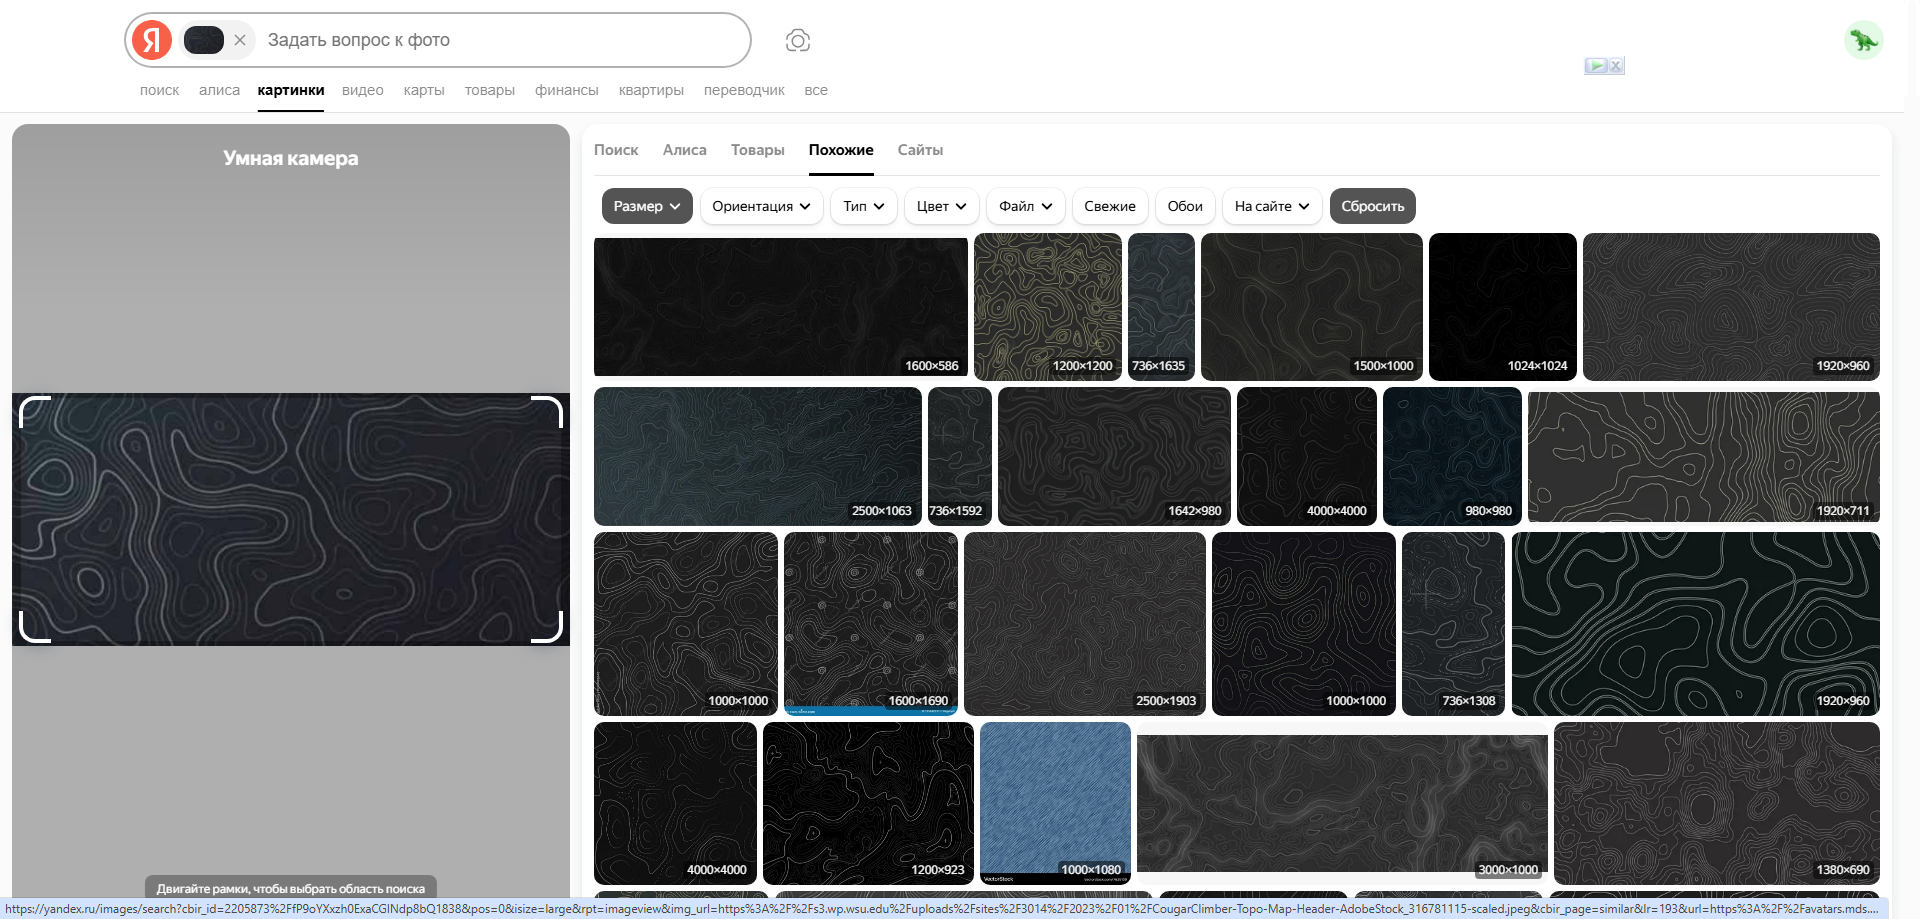The width and height of the screenshot is (1920, 919).
Task: Open the 2500×1063 image result
Action: tap(758, 456)
